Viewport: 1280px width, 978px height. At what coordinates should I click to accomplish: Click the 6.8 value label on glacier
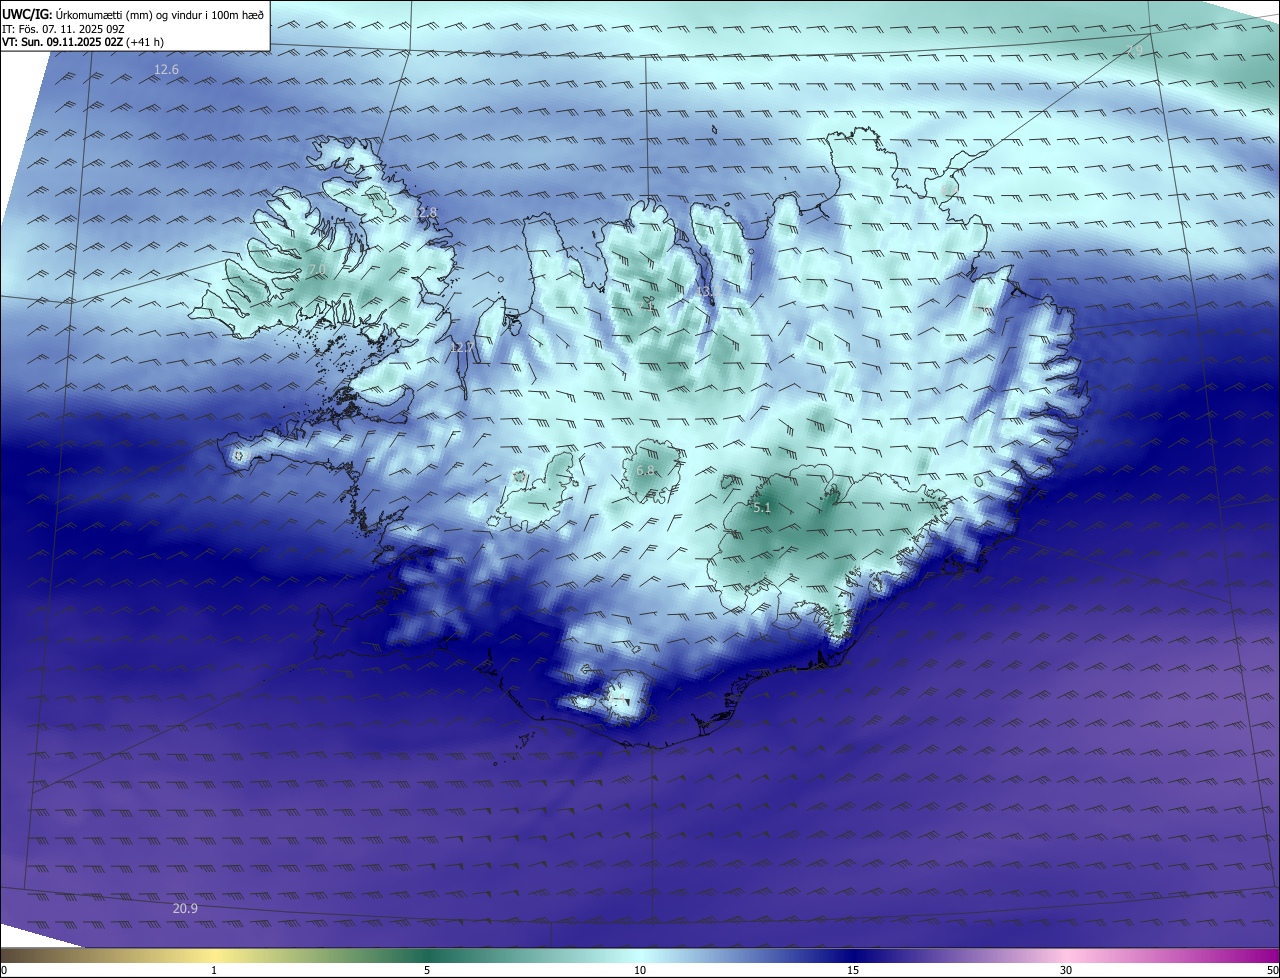[x=645, y=470]
